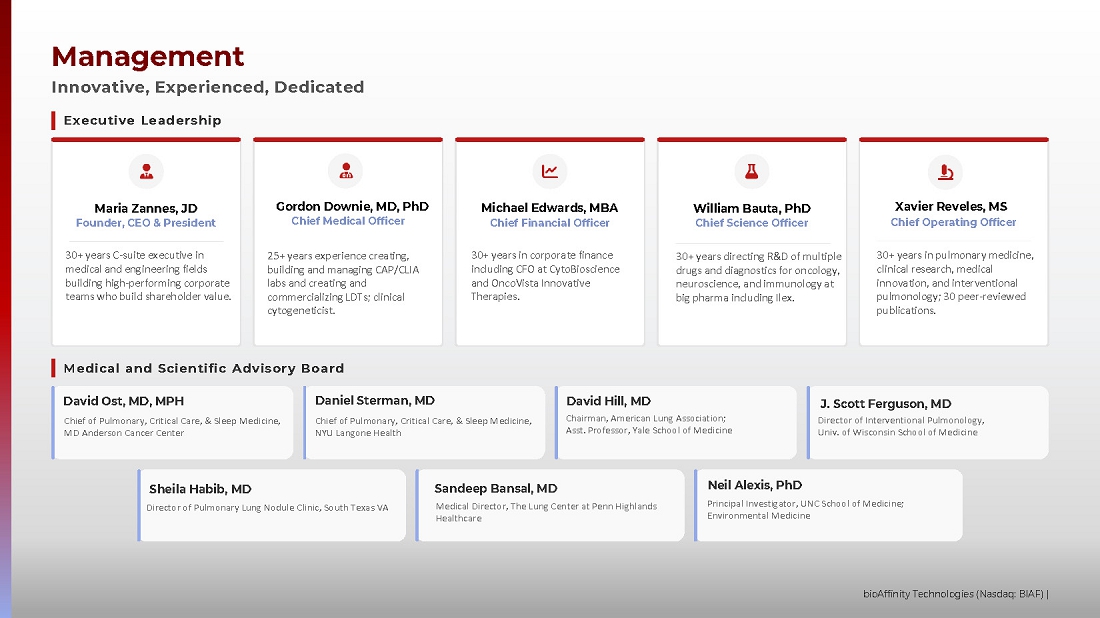Select the Management slide title

[148, 56]
